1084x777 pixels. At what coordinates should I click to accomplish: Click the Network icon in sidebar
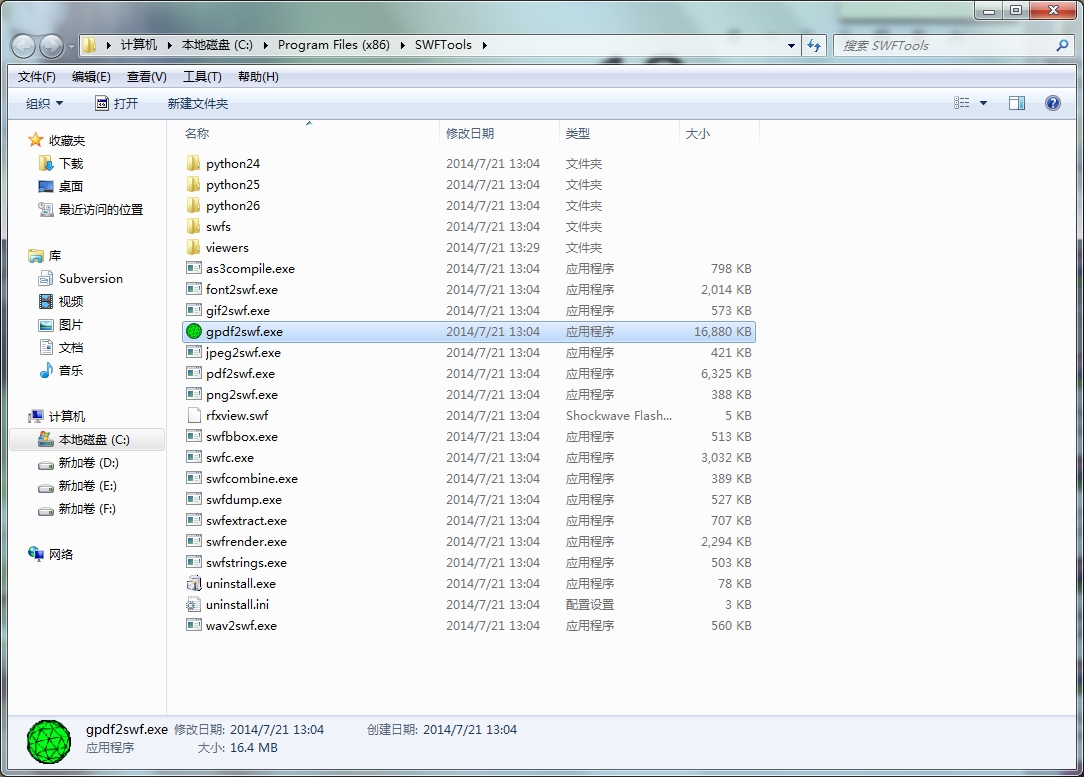(x=36, y=554)
